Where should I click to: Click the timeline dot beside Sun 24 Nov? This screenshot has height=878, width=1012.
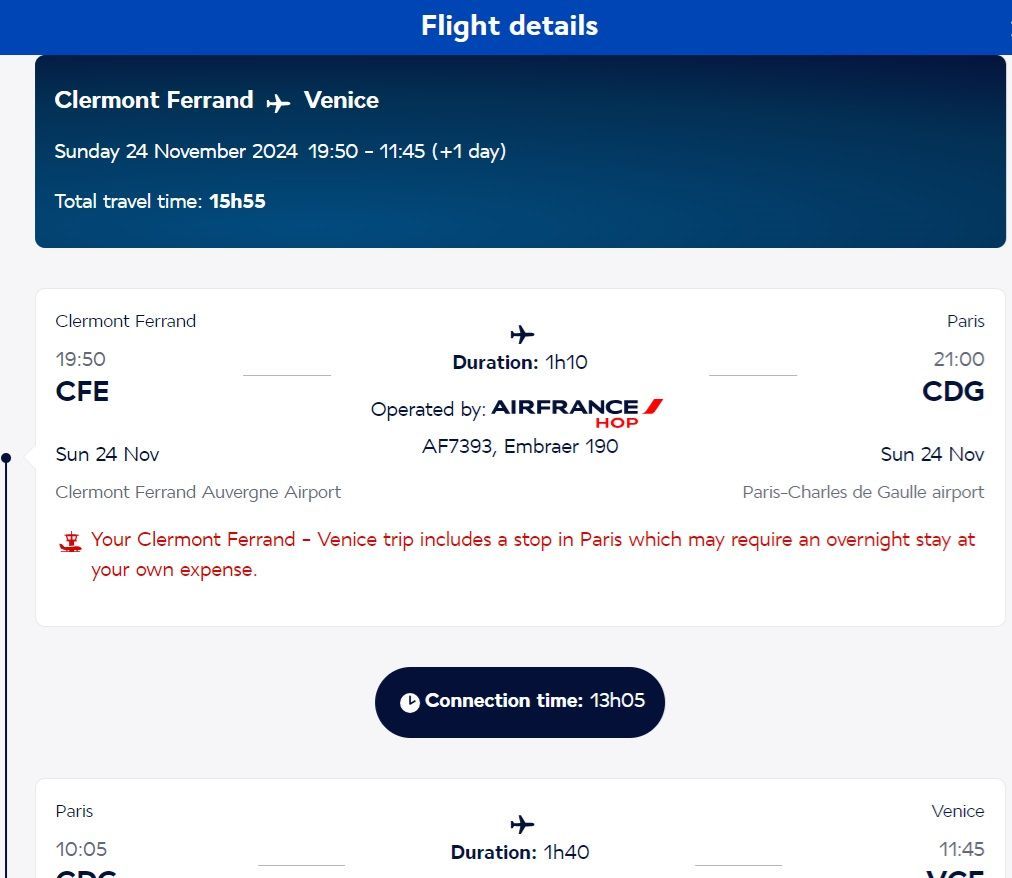click(6, 458)
